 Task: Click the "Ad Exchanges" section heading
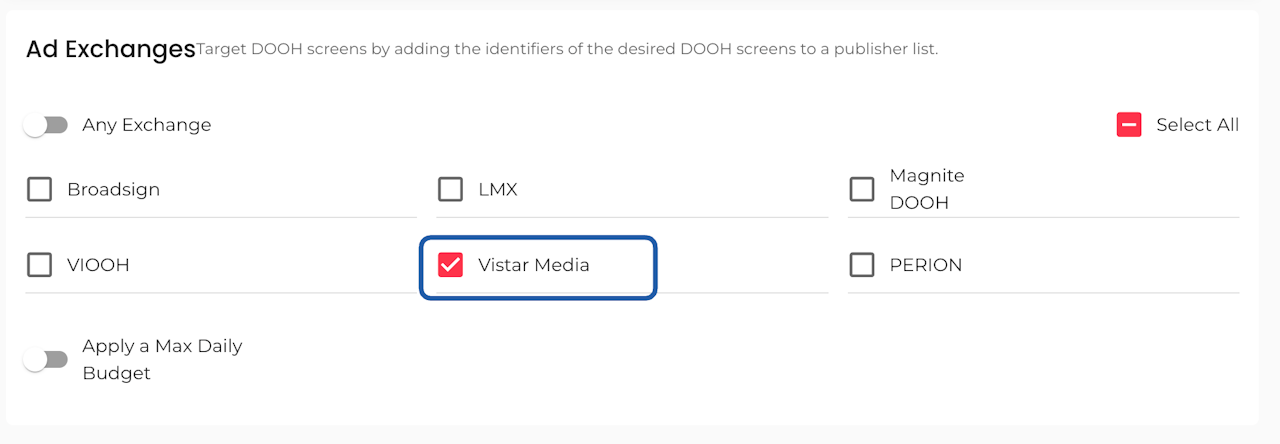(x=110, y=49)
